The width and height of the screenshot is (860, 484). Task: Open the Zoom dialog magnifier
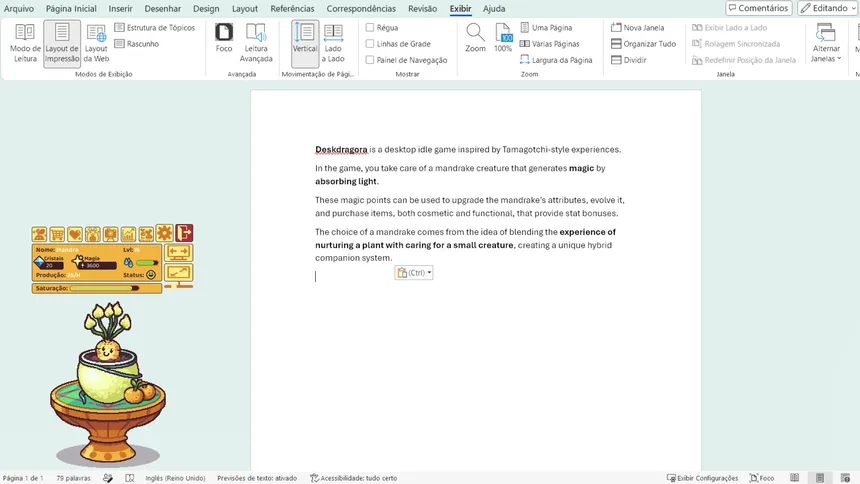[x=476, y=38]
